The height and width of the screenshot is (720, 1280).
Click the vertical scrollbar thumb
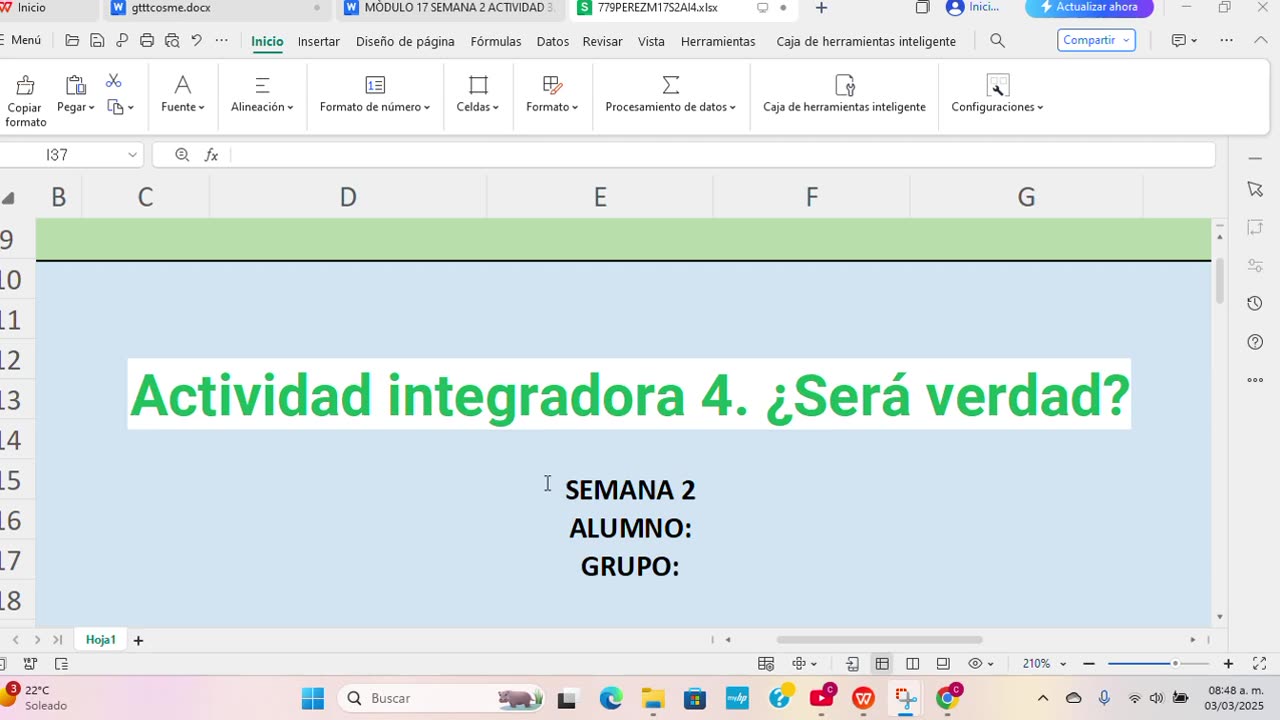pos(1219,281)
